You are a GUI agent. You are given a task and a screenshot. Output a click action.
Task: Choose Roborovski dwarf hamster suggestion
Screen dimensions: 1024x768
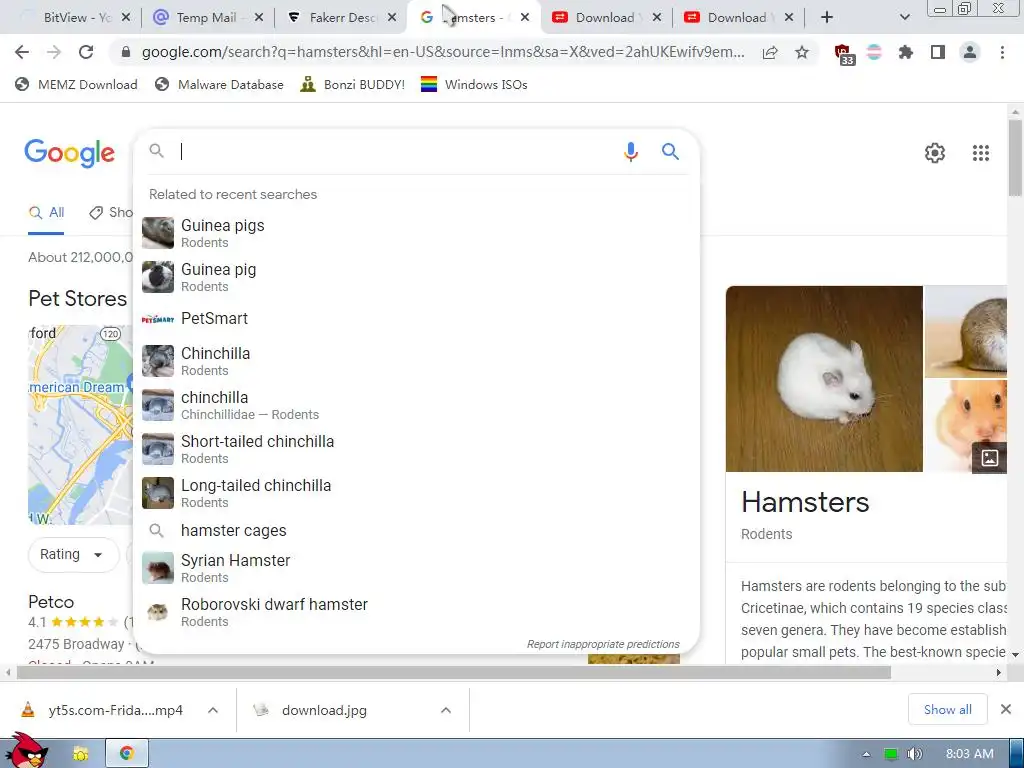(x=416, y=612)
